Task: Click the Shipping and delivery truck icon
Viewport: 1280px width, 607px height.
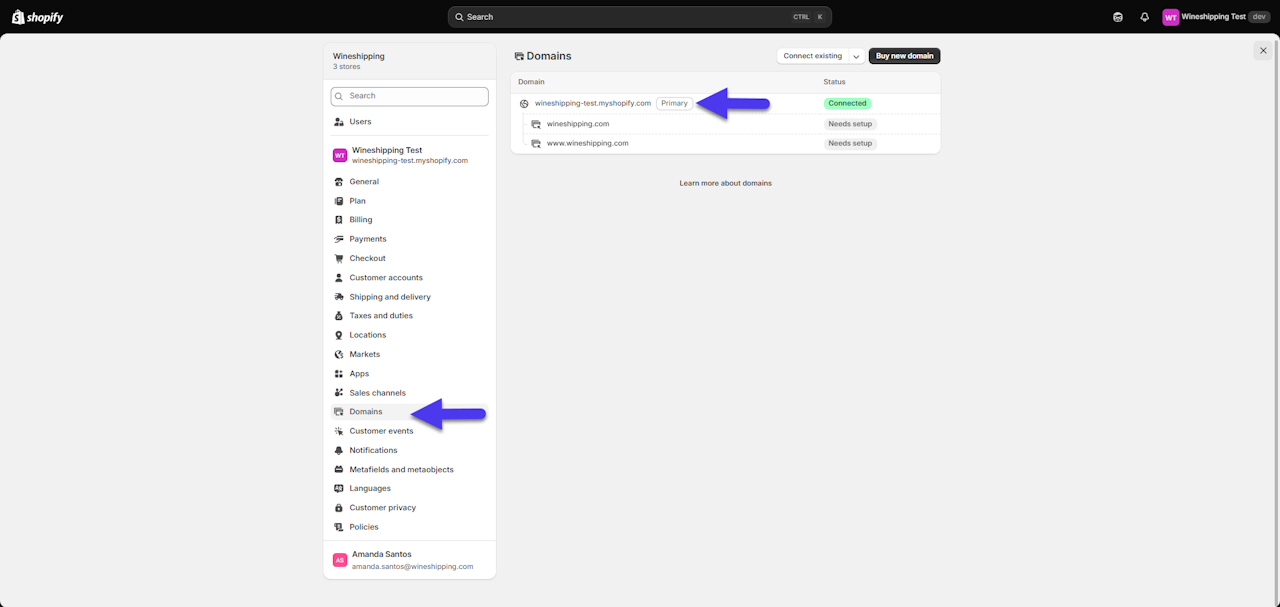Action: coord(339,297)
